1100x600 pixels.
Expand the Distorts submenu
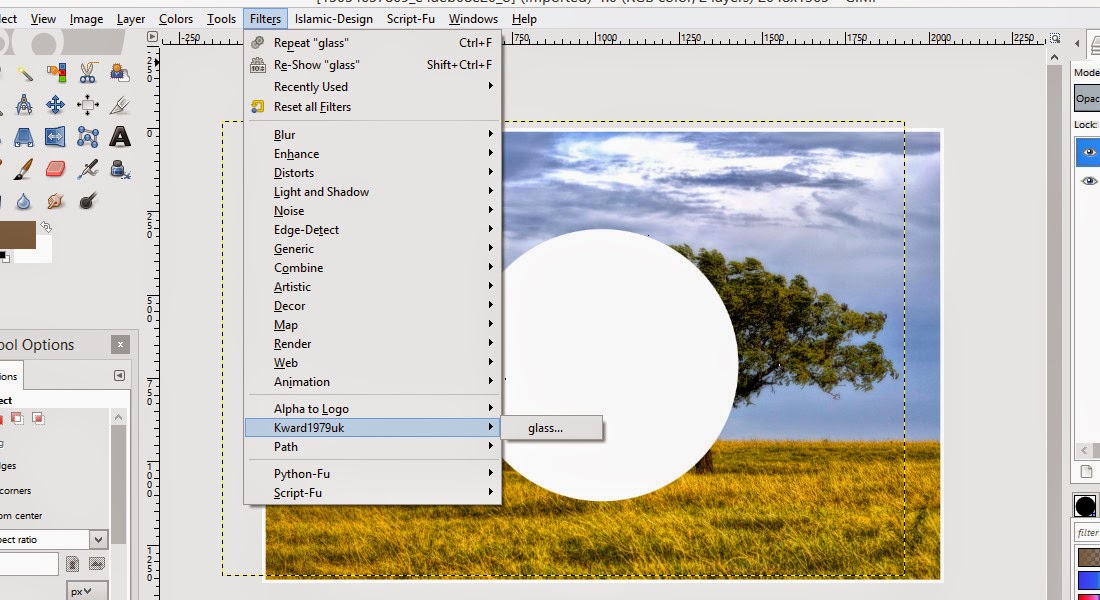coord(373,173)
